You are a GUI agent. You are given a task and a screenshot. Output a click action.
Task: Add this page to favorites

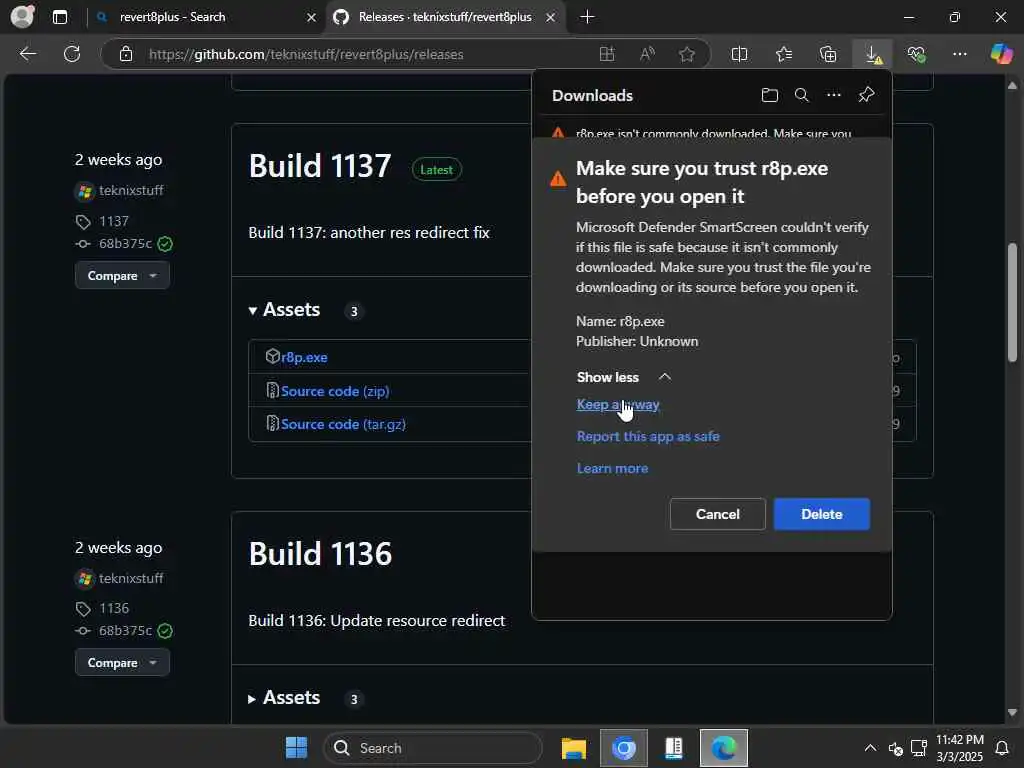(x=686, y=54)
